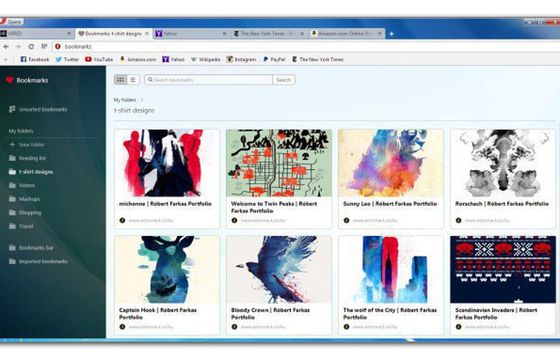
Task: Switch to the Amazon.com tab
Action: click(345, 34)
